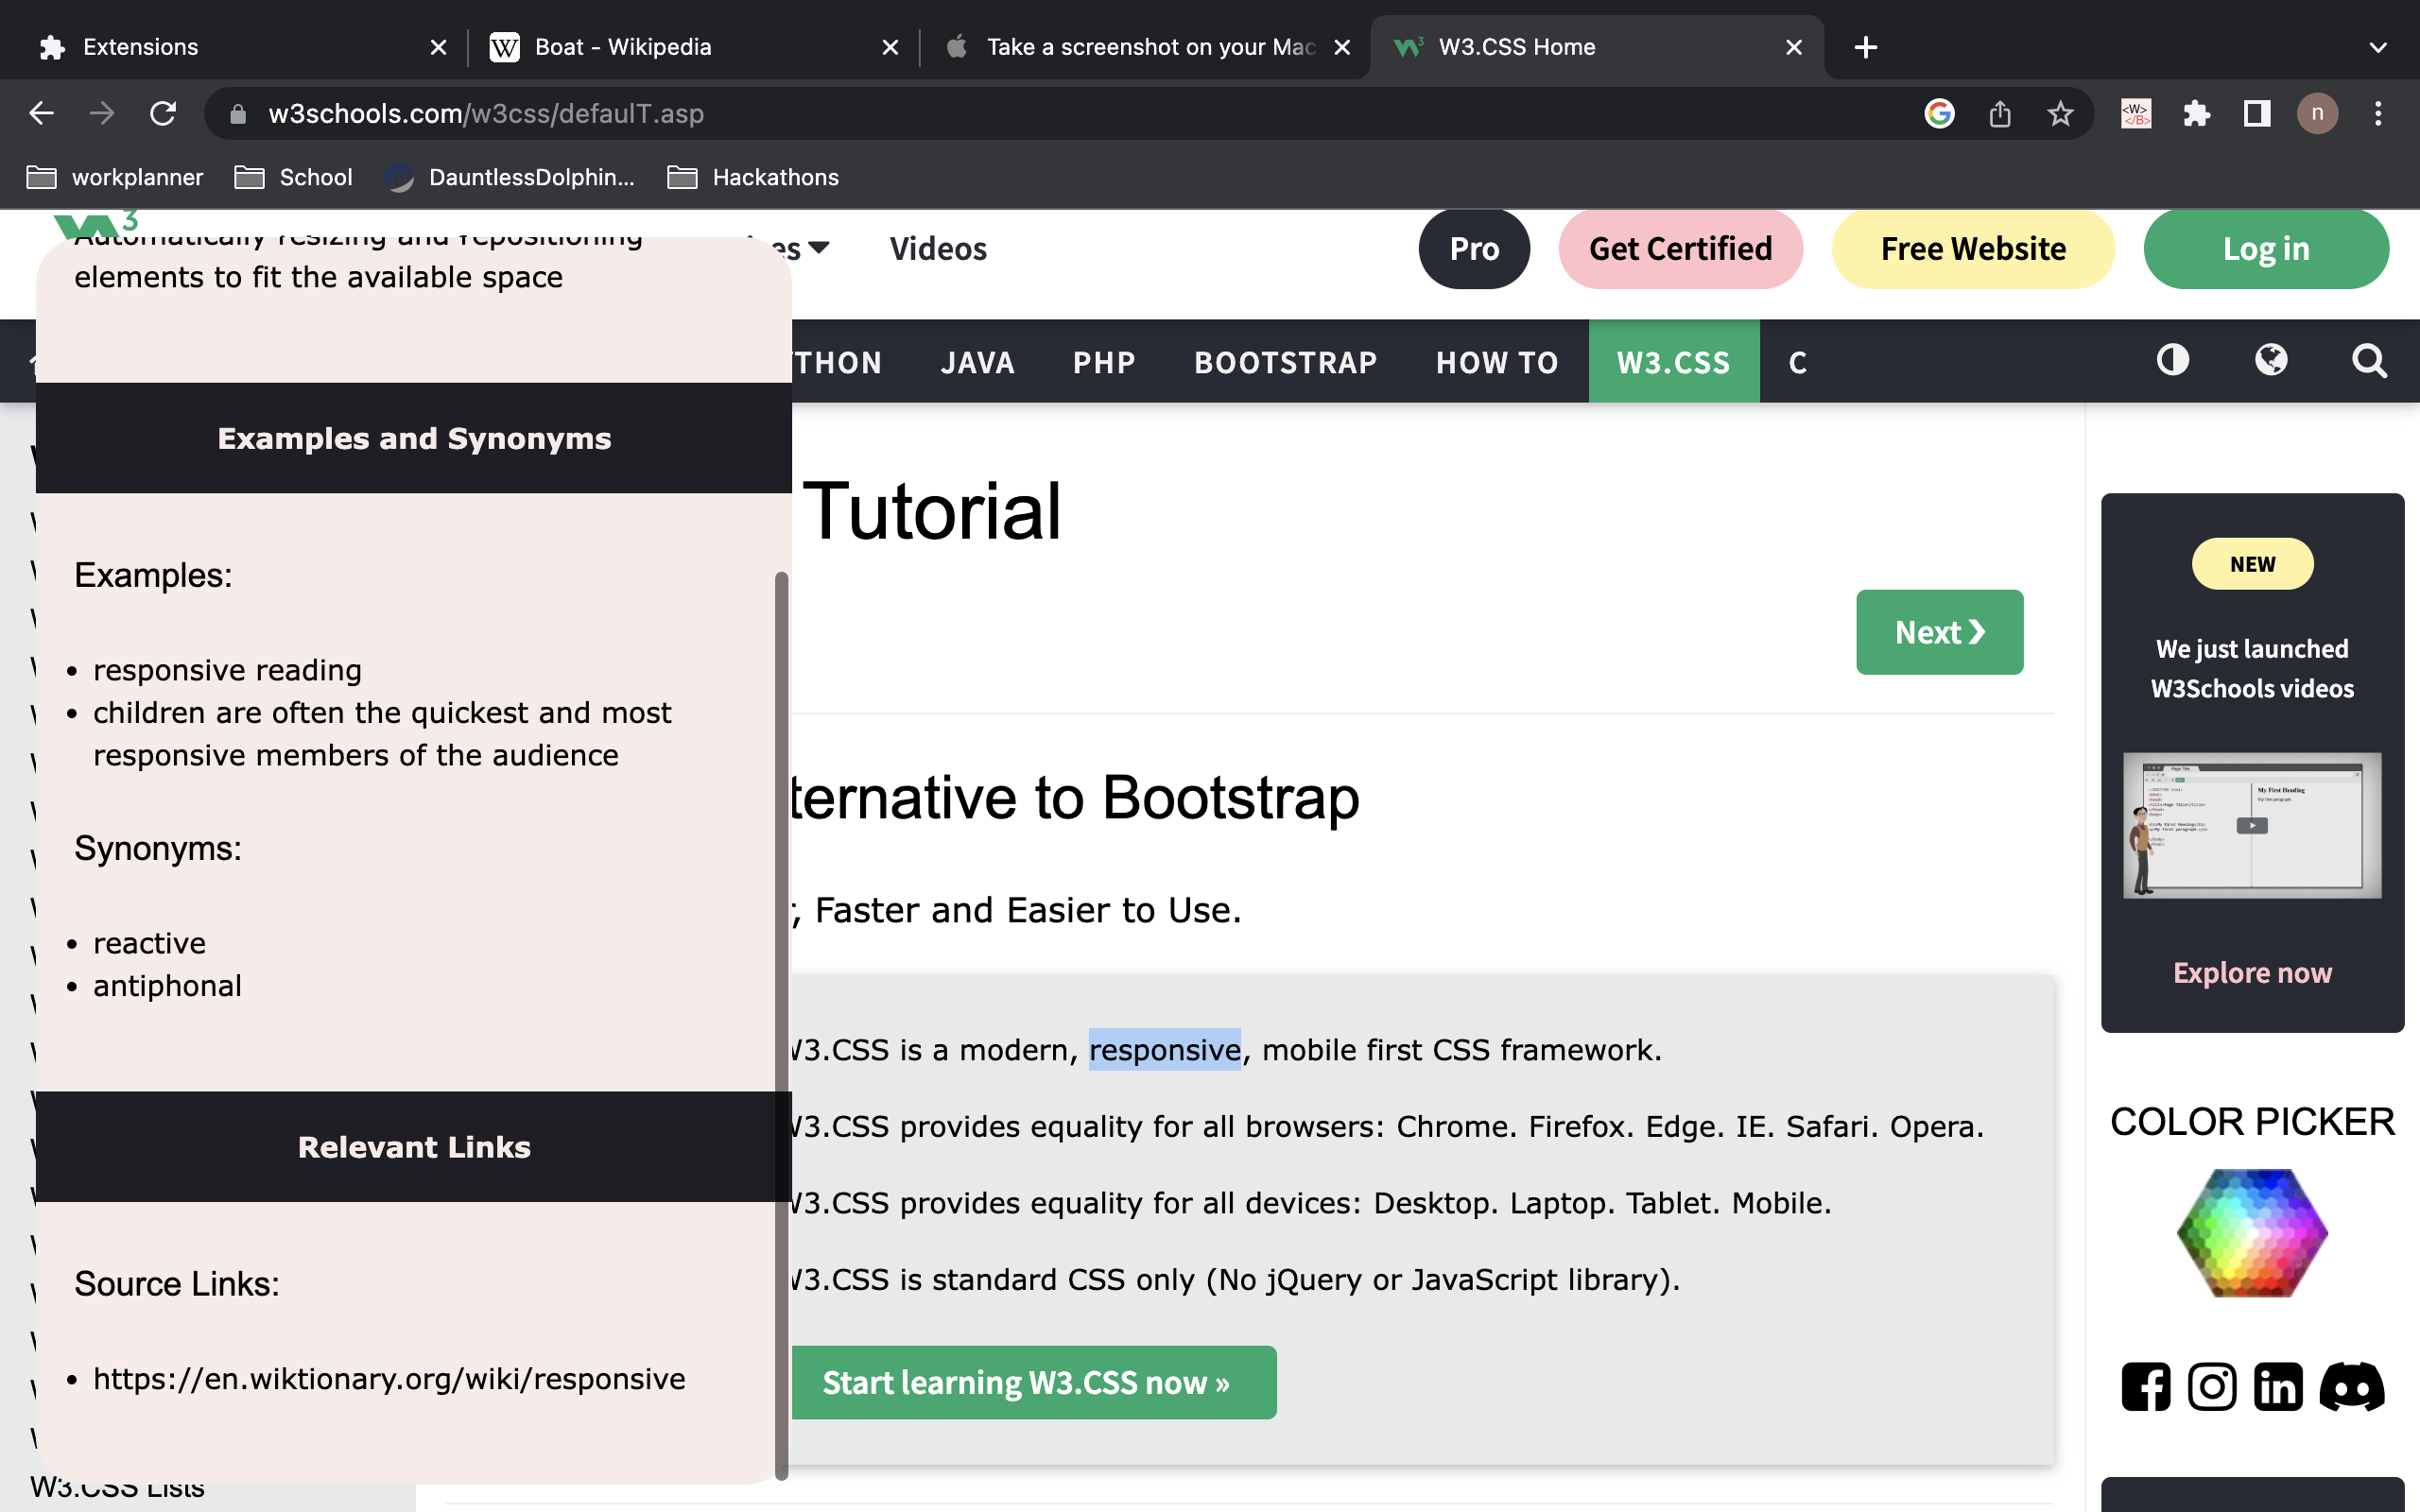This screenshot has width=2420, height=1512.
Task: Switch to Boat - Wikipedia tab
Action: [623, 47]
